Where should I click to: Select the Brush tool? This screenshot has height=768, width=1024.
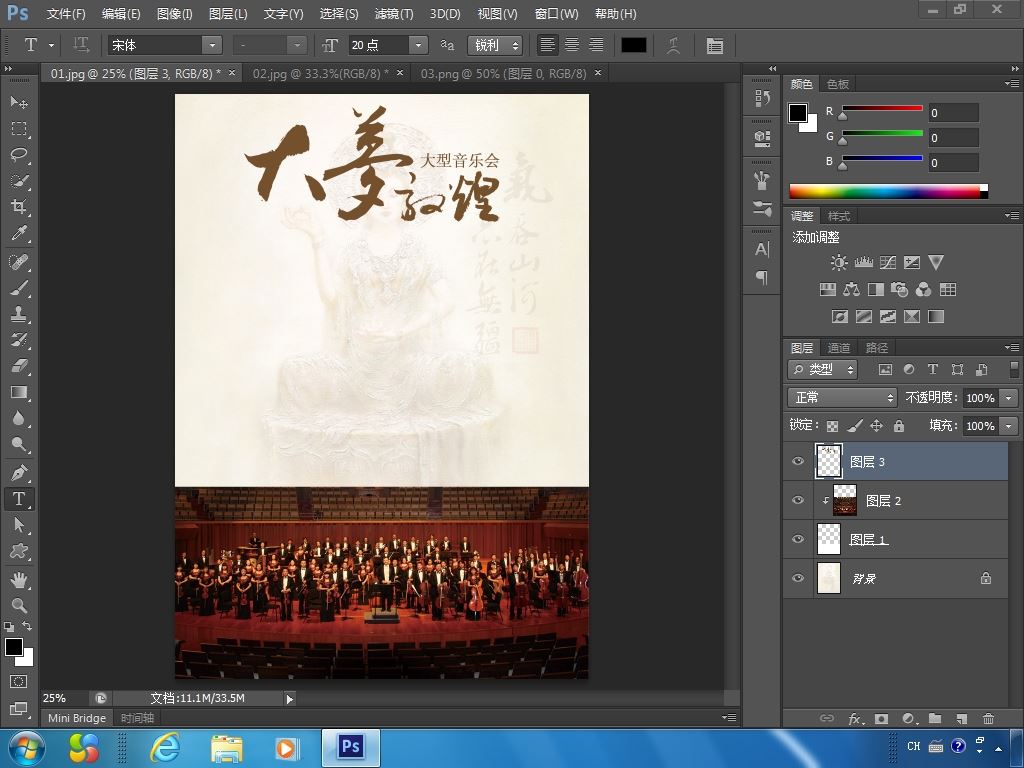point(19,288)
